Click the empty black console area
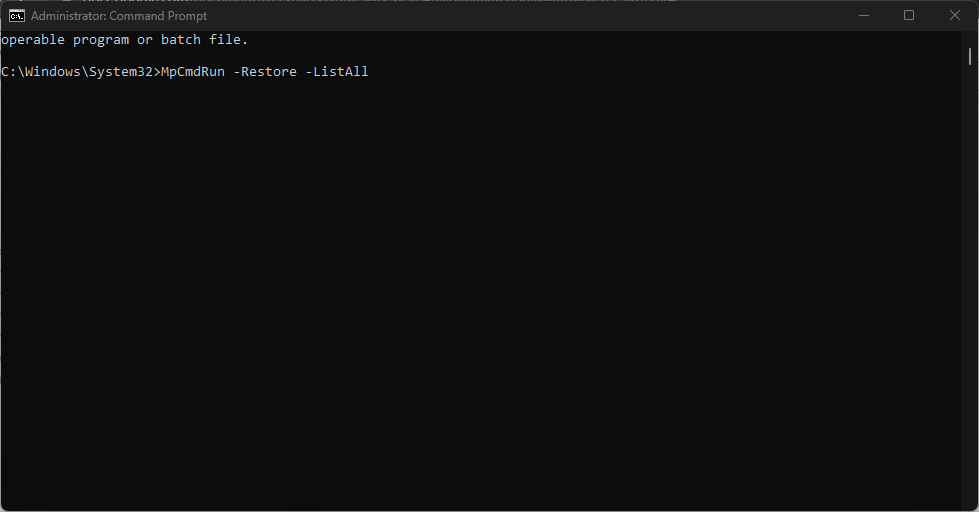Image resolution: width=979 pixels, height=512 pixels. click(x=480, y=300)
